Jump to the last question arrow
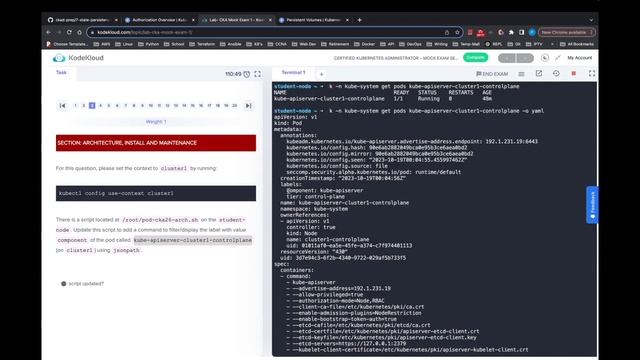This screenshot has width=640, height=360. point(248,106)
